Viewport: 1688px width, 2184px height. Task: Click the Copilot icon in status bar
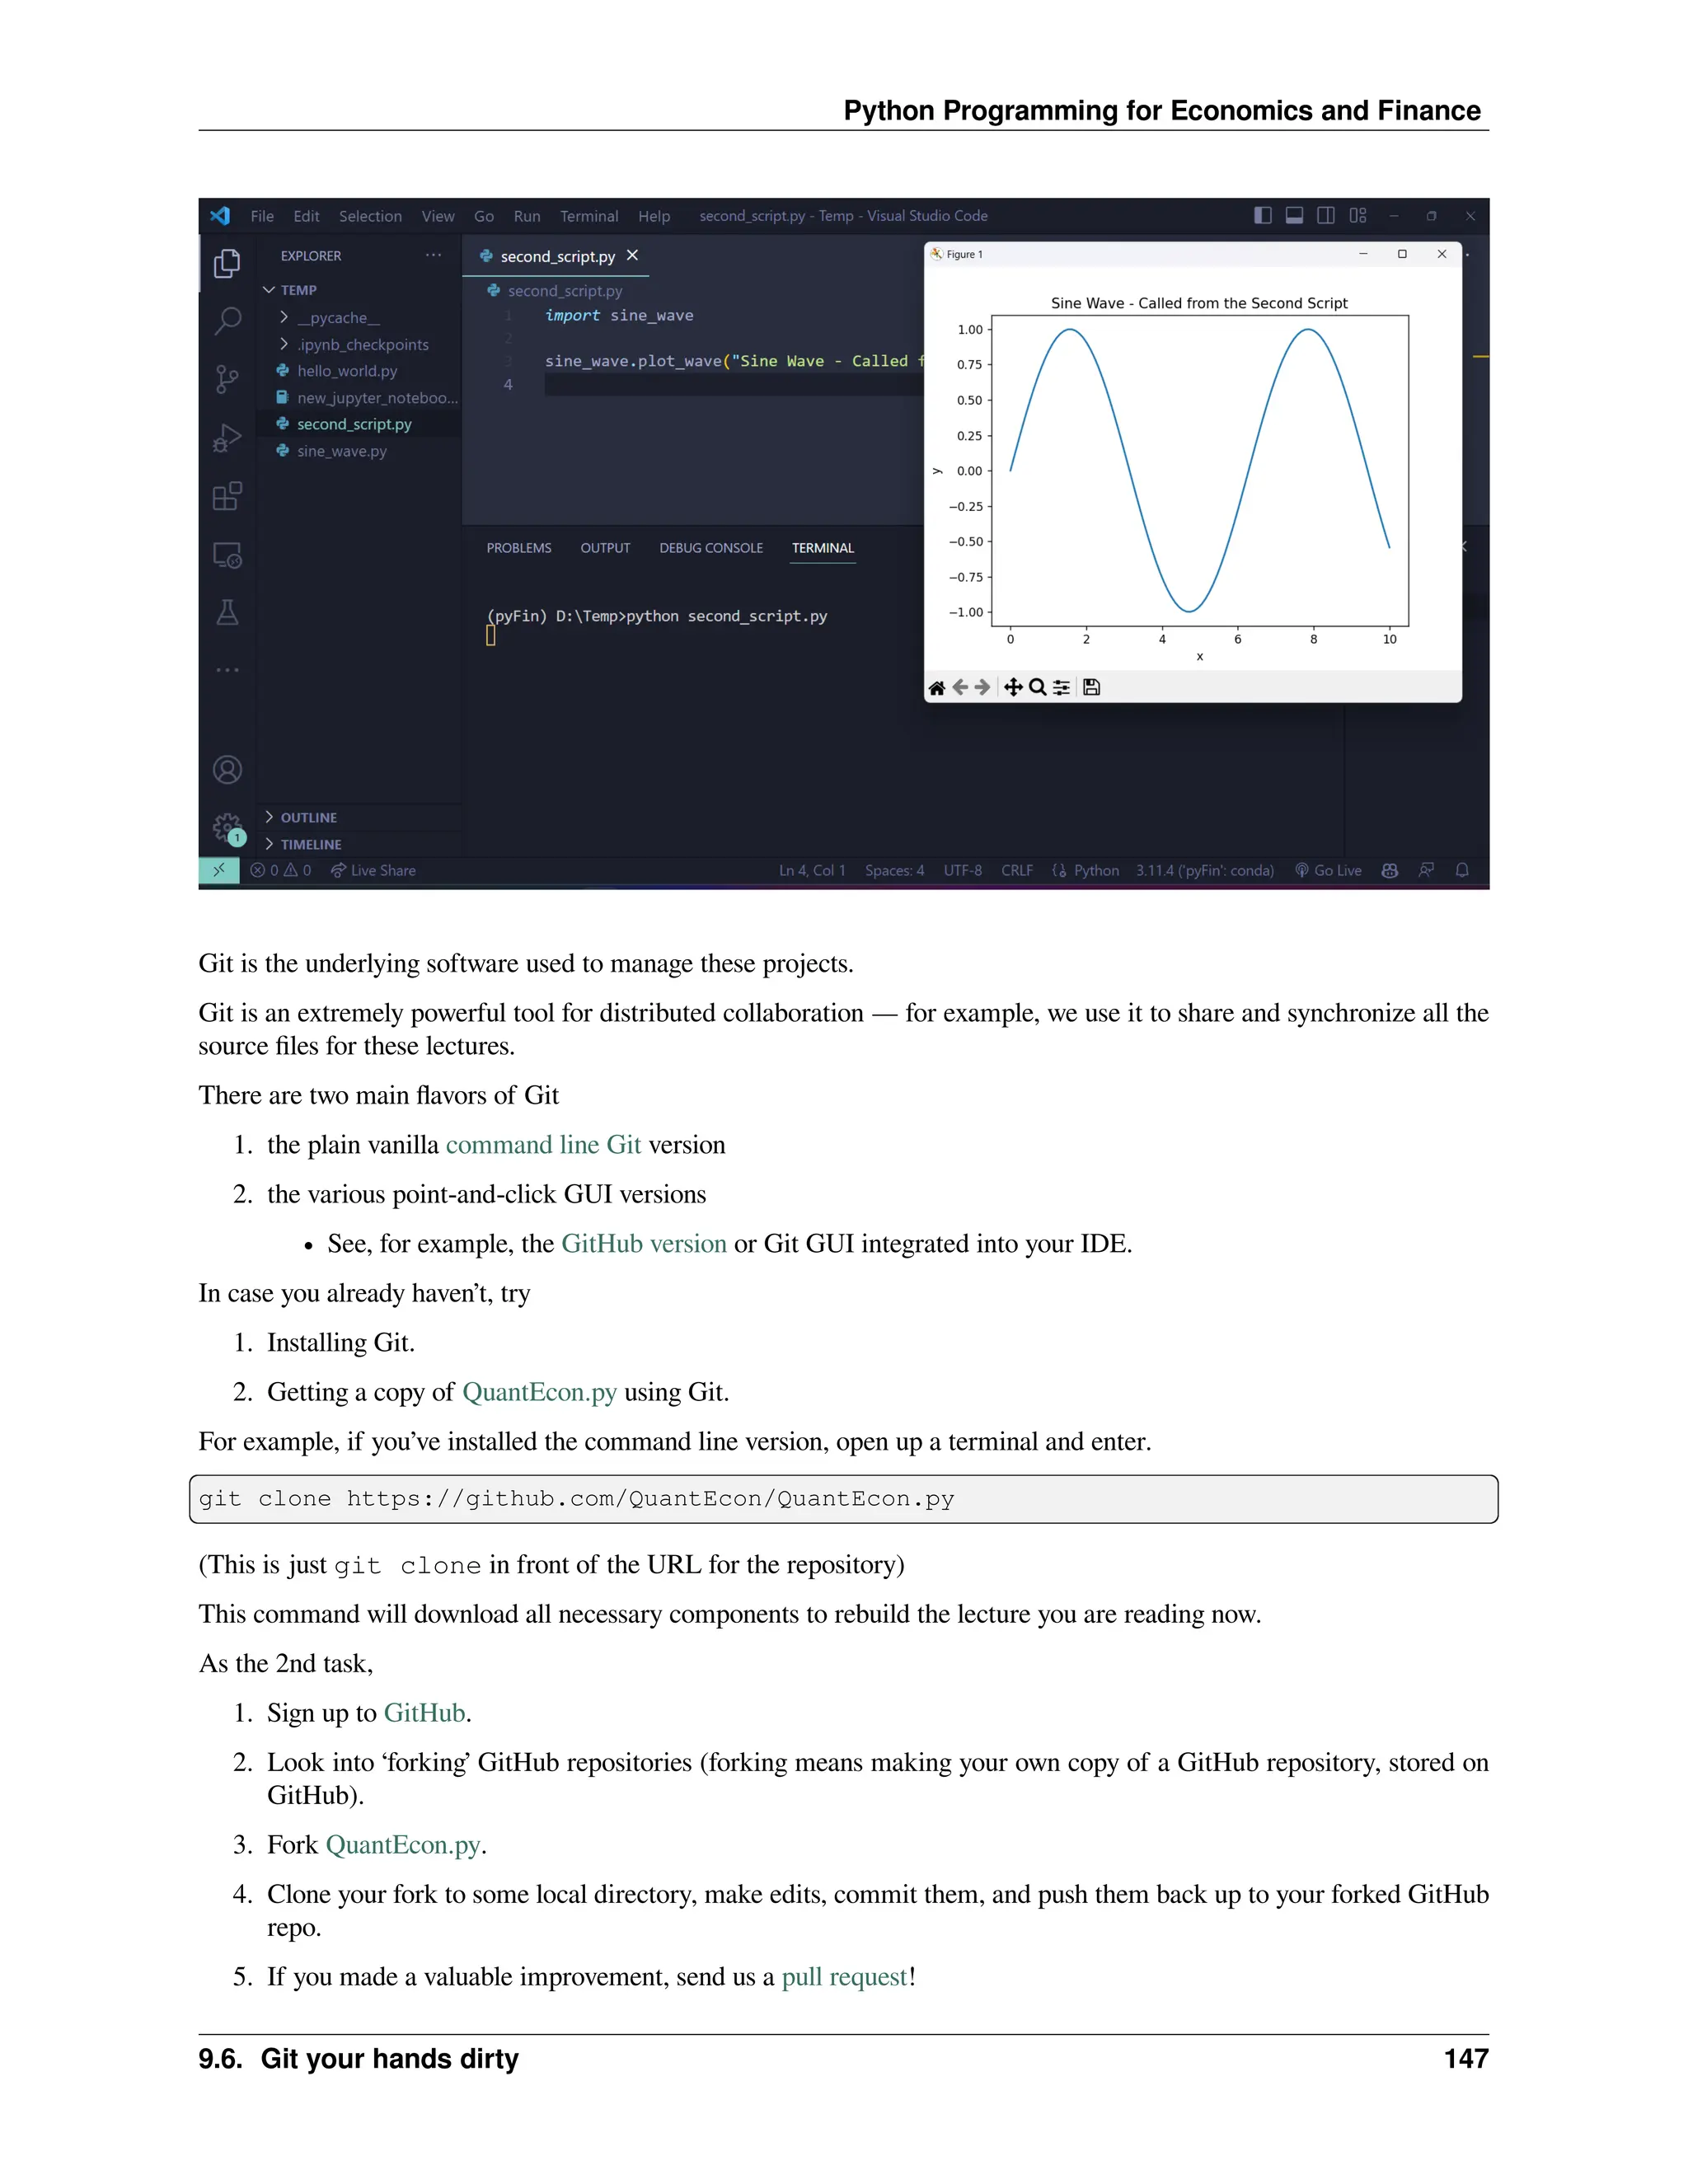[x=1389, y=870]
